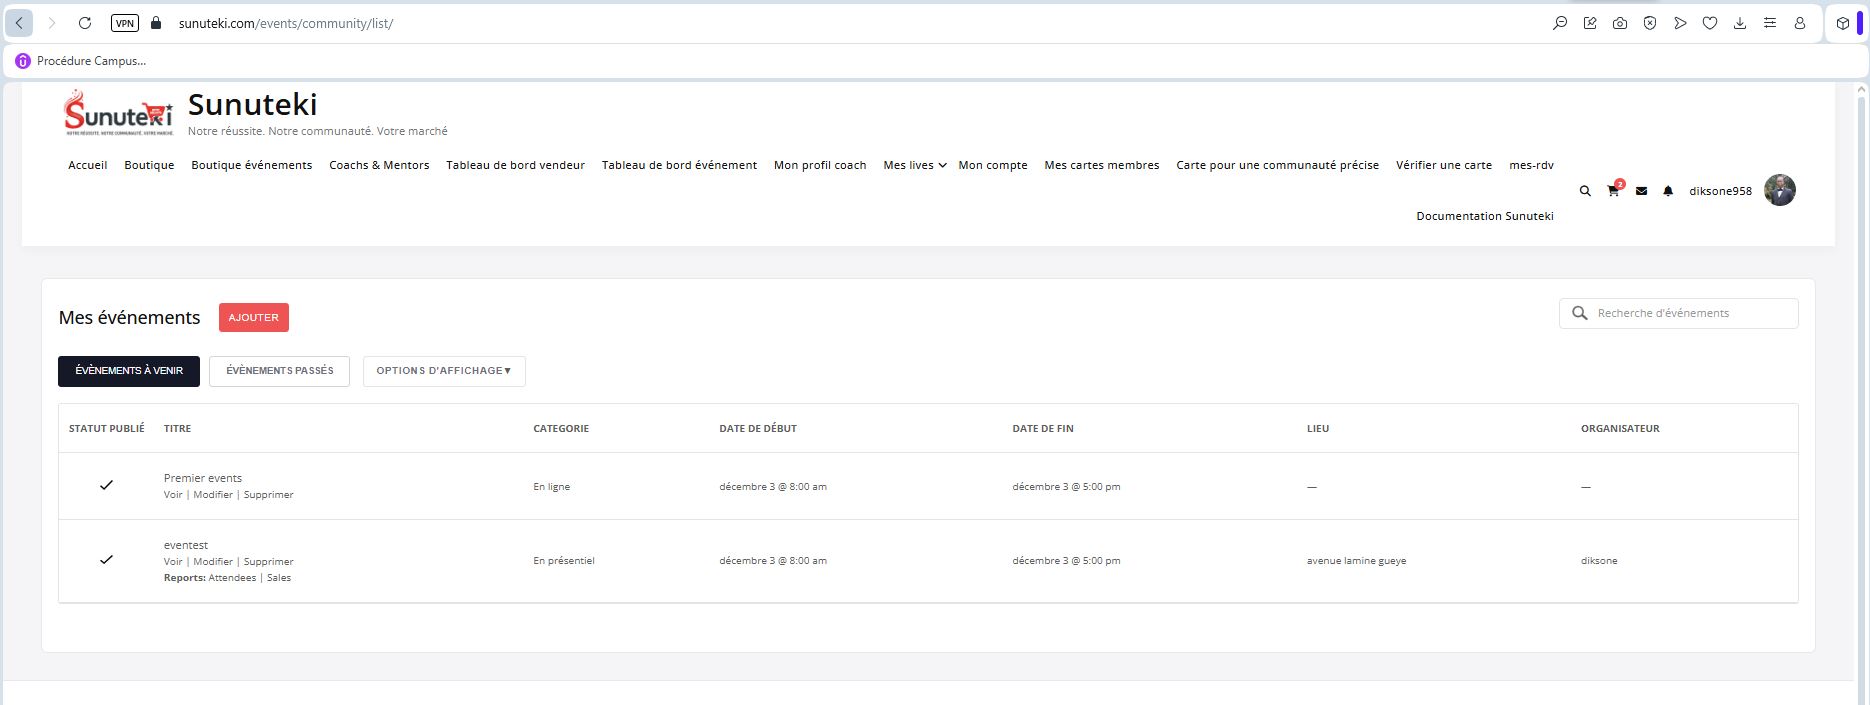
Task: Click the browser back arrow
Action: tap(19, 23)
